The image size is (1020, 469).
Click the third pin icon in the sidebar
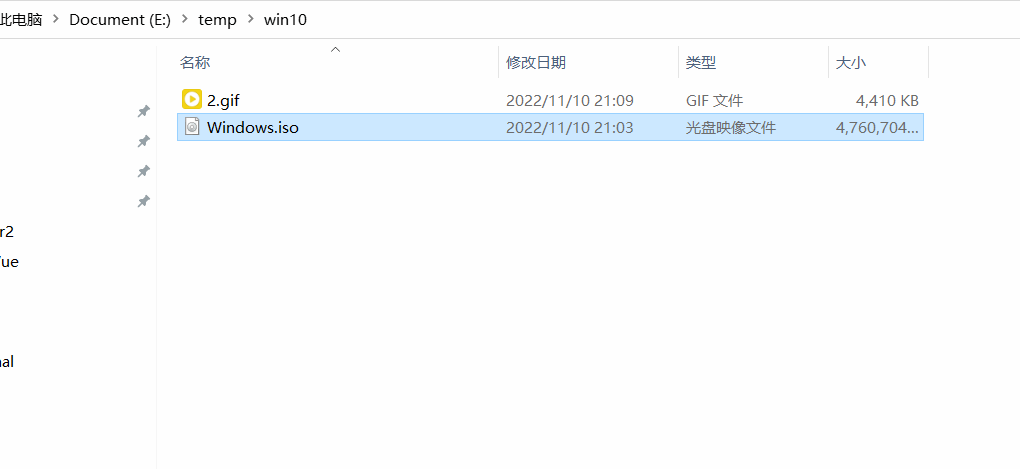tap(144, 172)
